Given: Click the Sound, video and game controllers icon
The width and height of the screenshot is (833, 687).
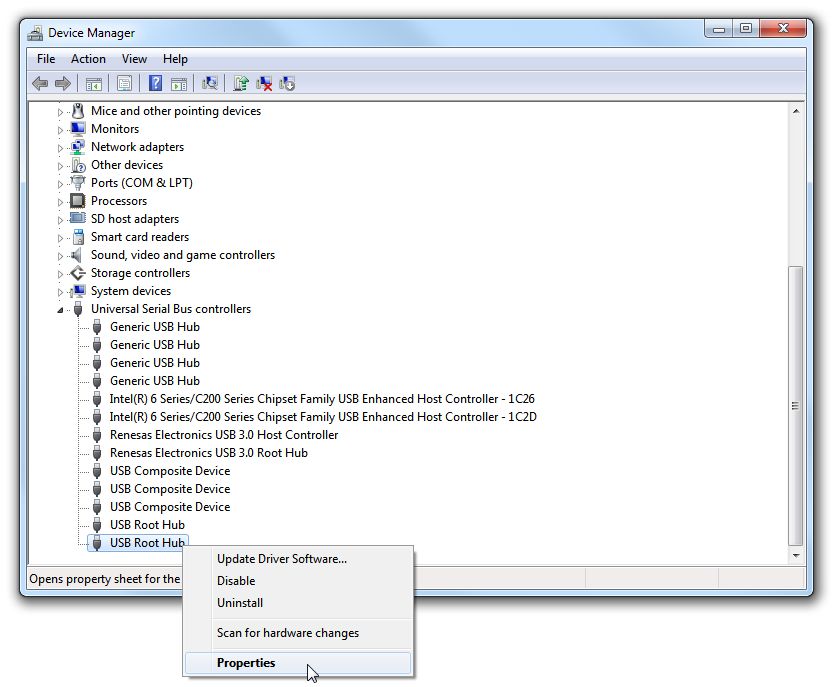Looking at the screenshot, I should point(77,255).
